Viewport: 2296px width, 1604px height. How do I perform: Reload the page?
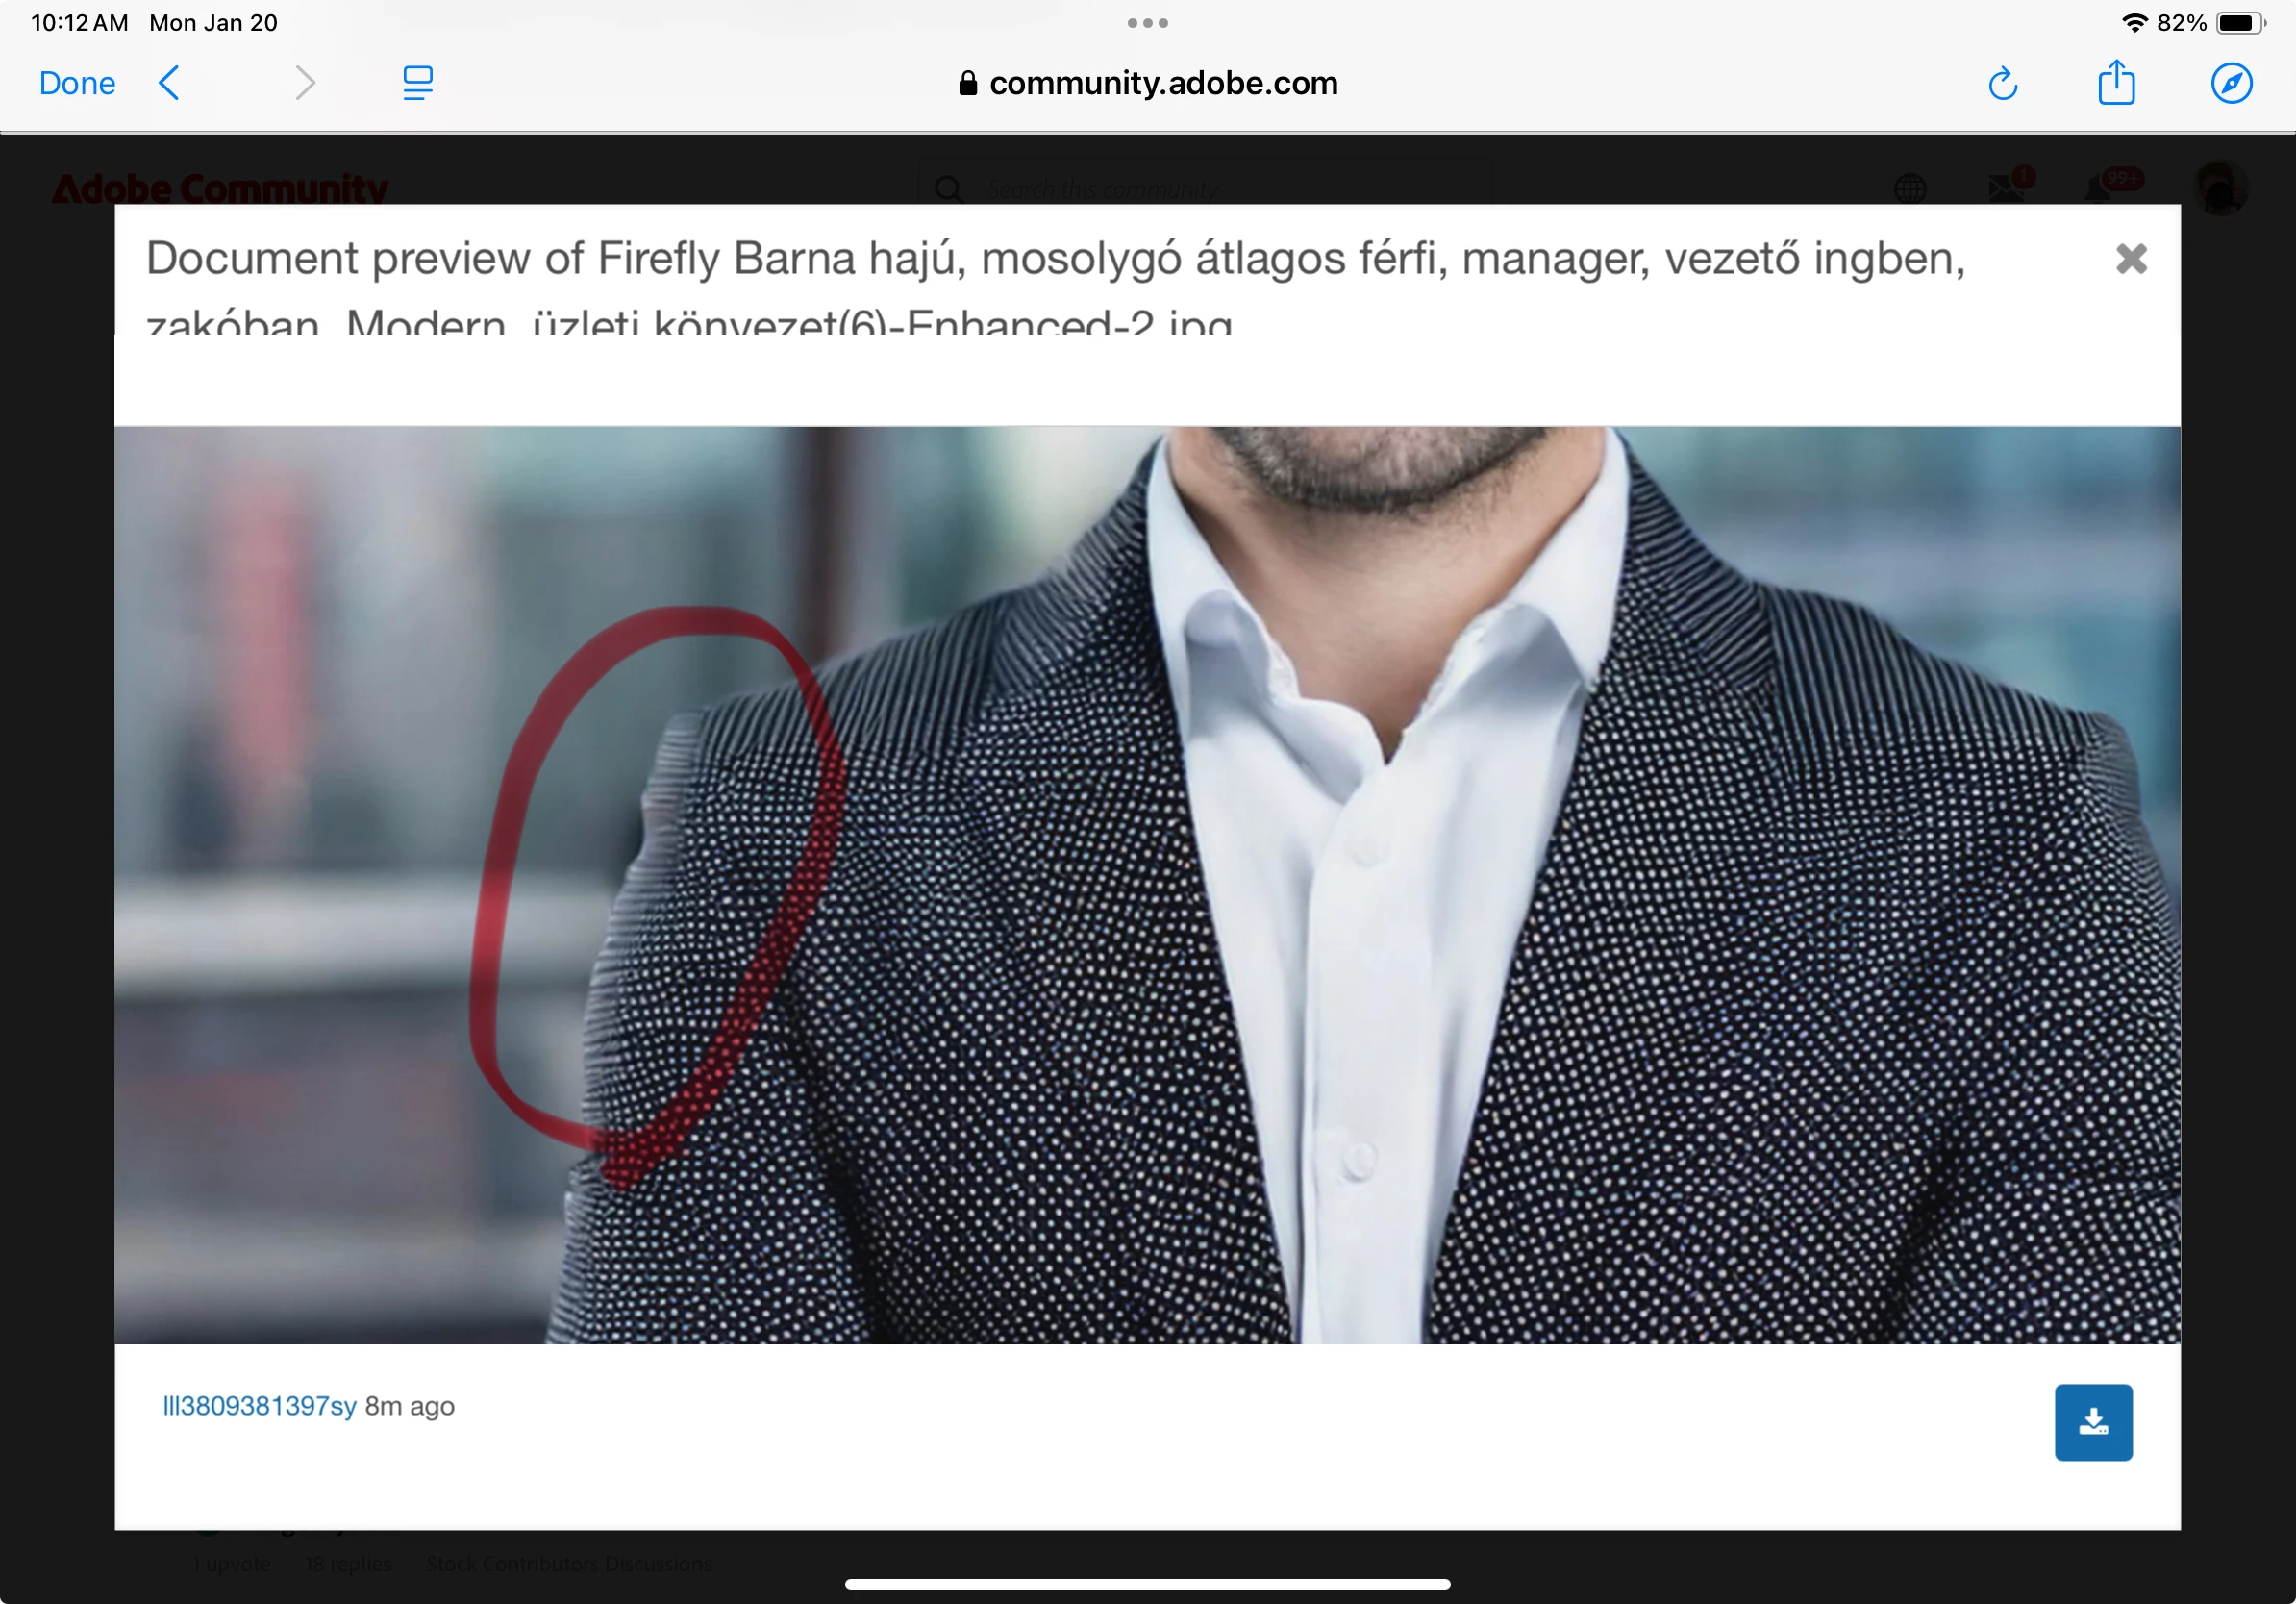[x=2002, y=84]
